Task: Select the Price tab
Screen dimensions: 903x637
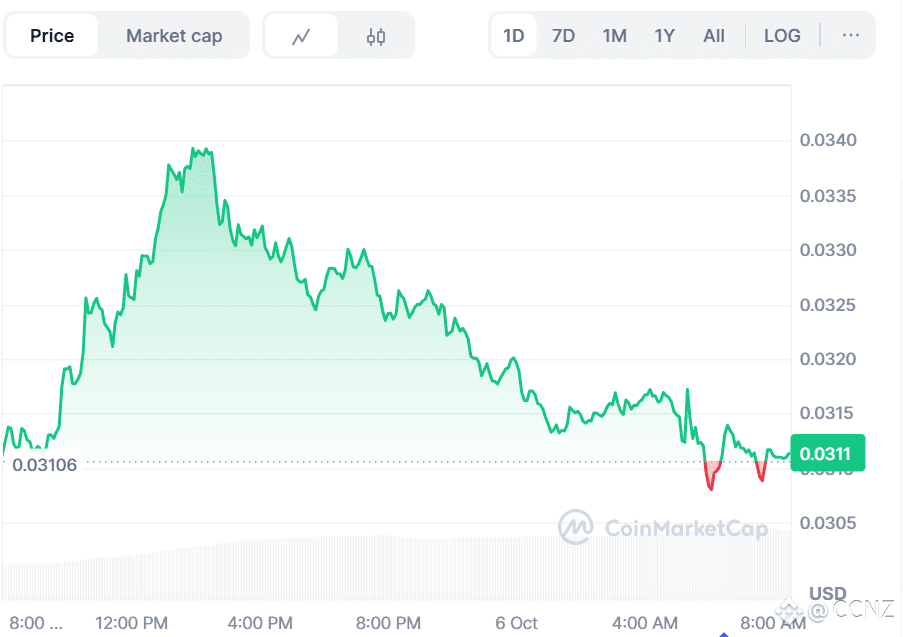Action: tap(52, 36)
